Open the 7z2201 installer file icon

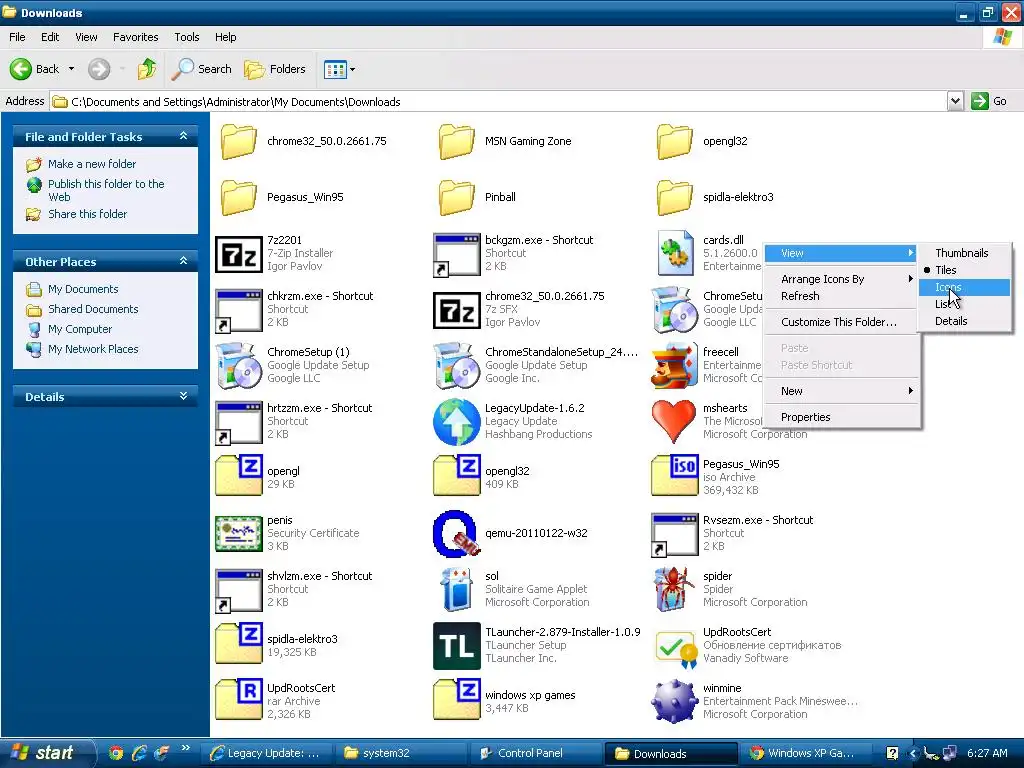point(238,253)
